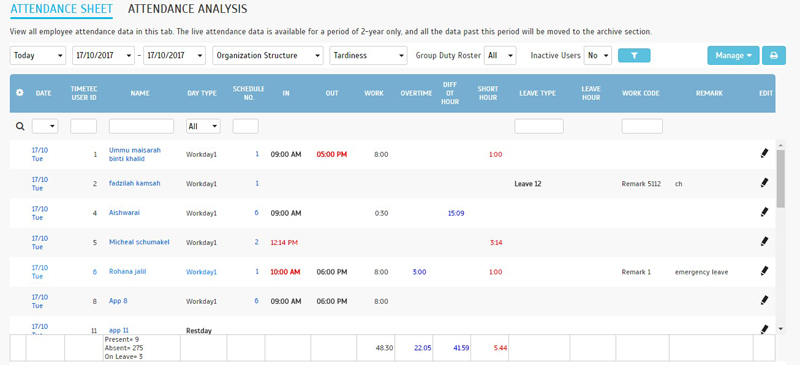Click the print icon button
The height and width of the screenshot is (365, 800).
(774, 56)
